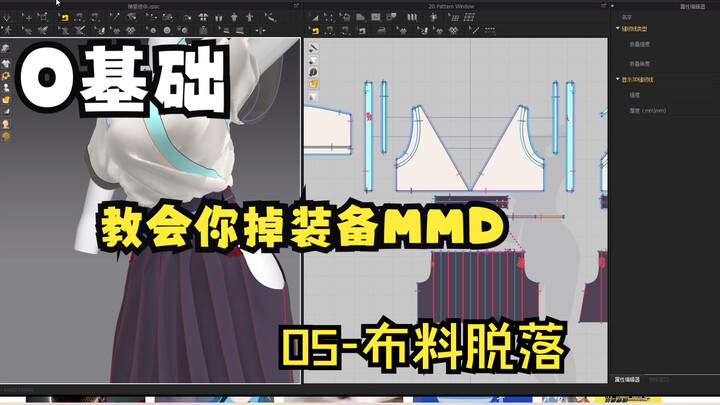
Task: Select the far-right cyan strip pattern piece
Action: pyautogui.click(x=570, y=136)
